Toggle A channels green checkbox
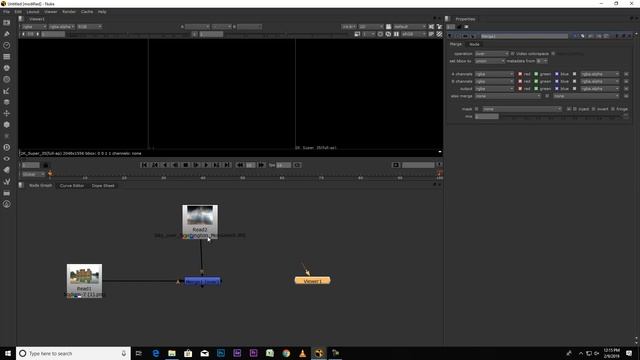This screenshot has height=360, width=640. coord(536,74)
